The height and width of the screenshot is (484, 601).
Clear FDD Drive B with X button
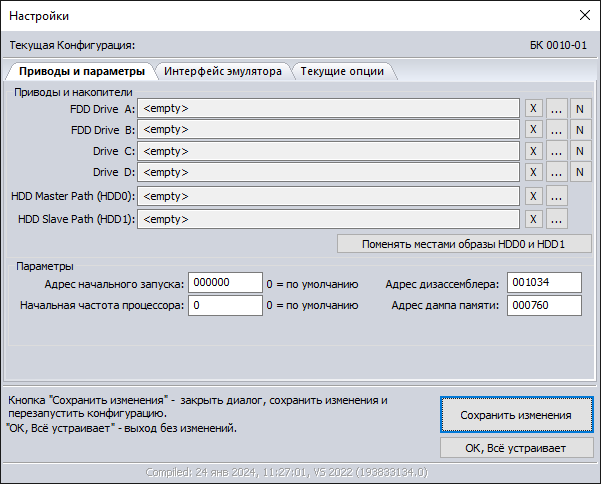534,130
